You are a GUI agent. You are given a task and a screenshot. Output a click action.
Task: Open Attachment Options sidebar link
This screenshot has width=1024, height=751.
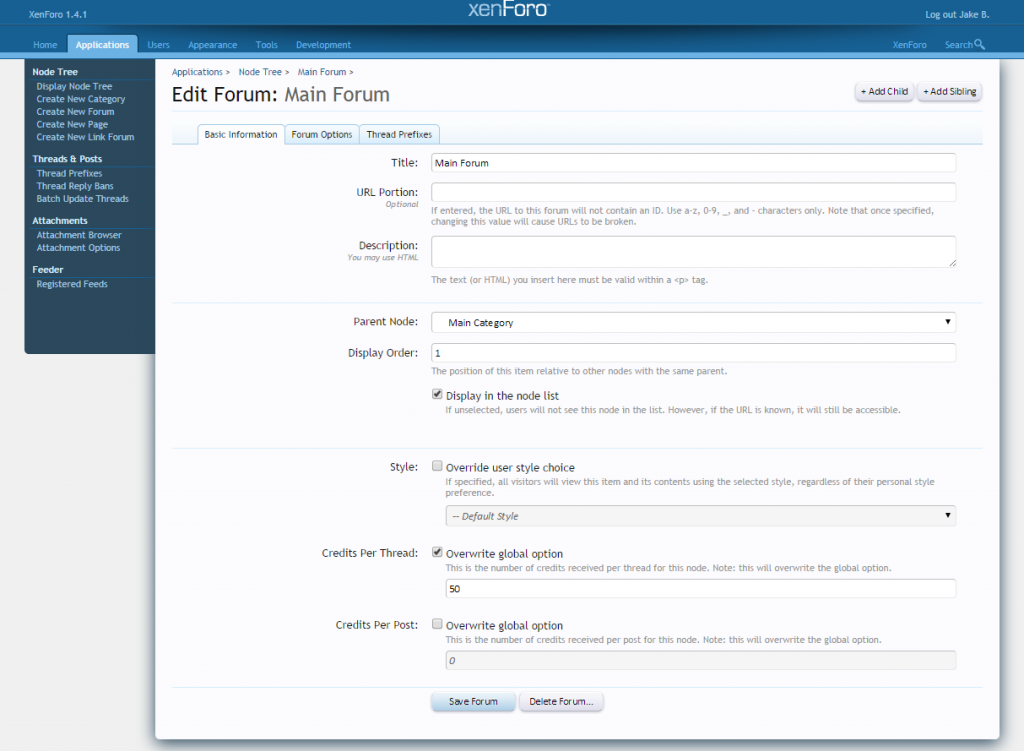point(78,248)
